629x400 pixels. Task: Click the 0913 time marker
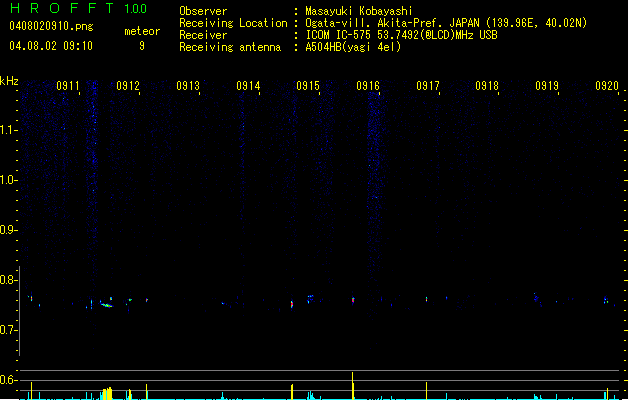[x=188, y=86]
